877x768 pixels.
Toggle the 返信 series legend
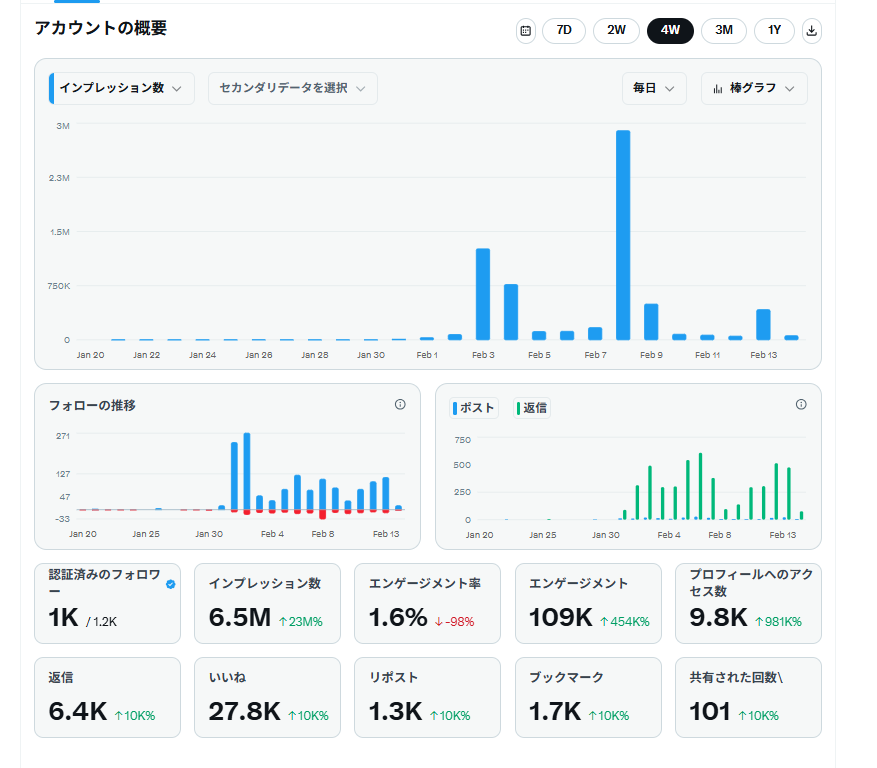click(x=532, y=408)
